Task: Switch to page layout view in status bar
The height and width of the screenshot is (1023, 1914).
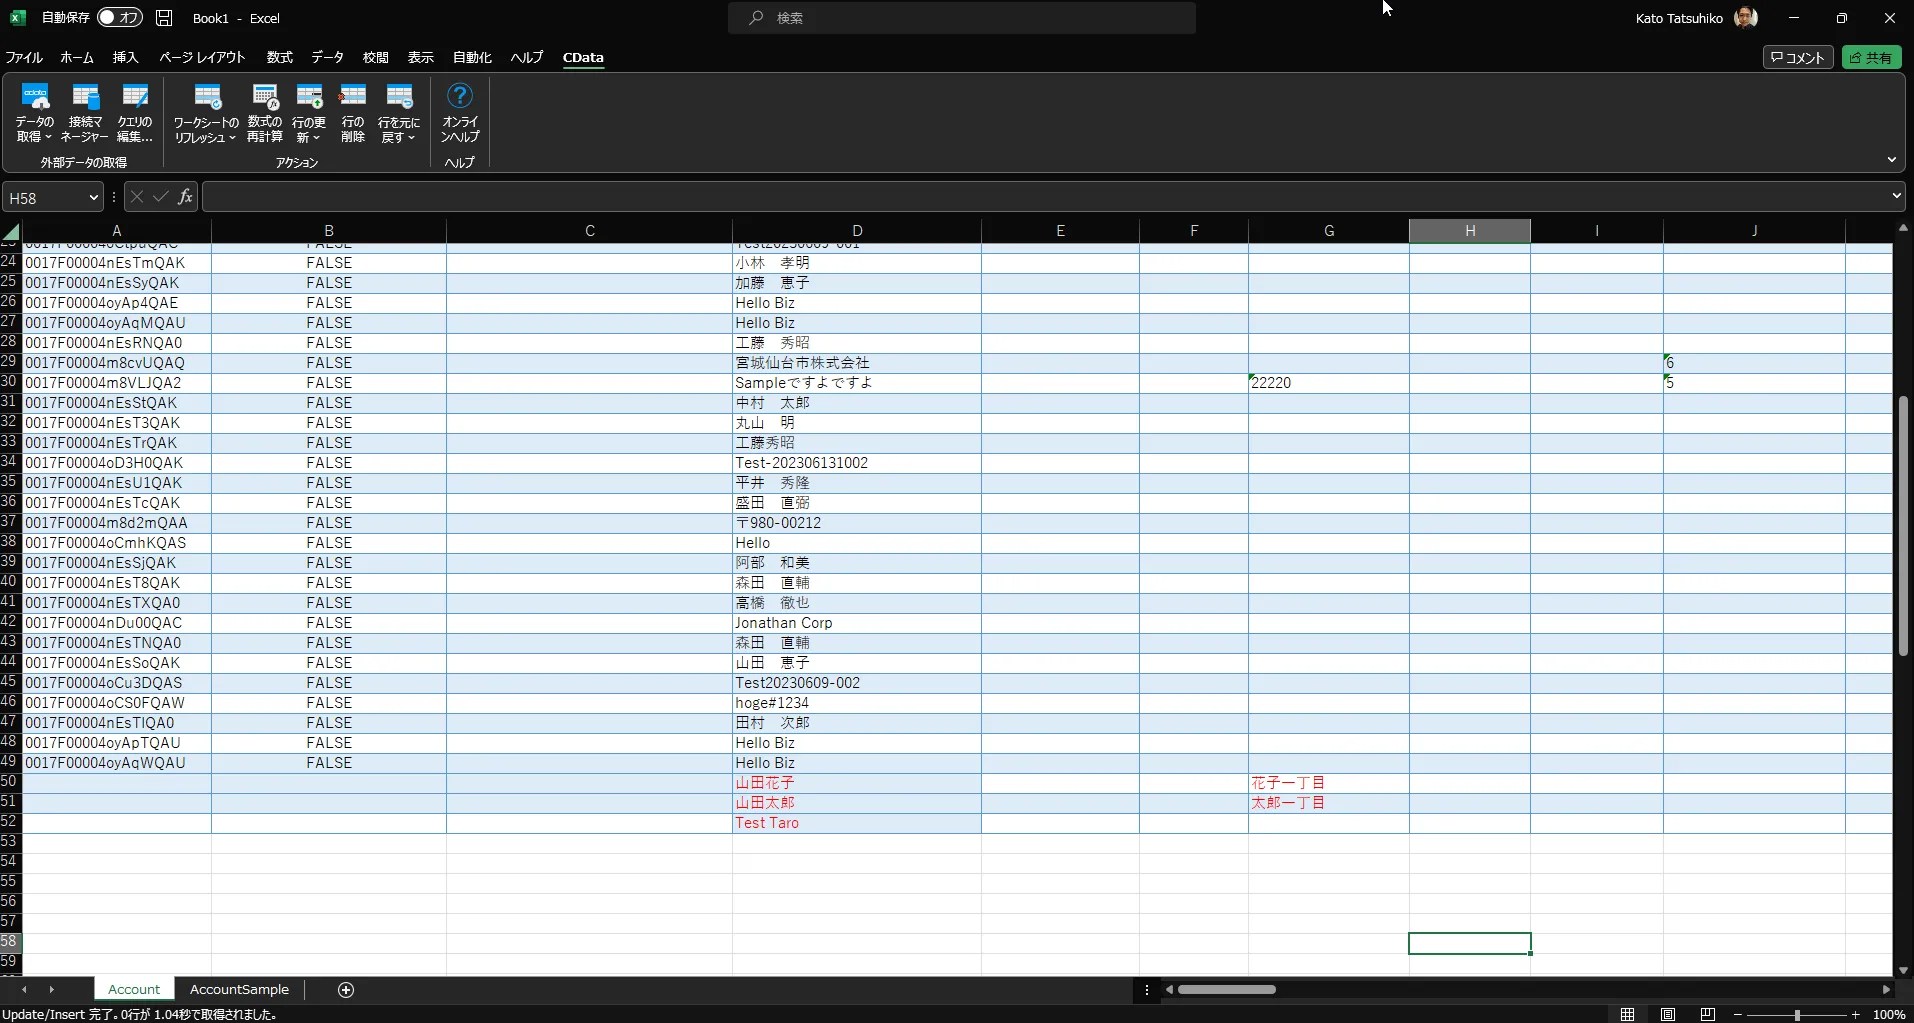Action: click(x=1668, y=1014)
